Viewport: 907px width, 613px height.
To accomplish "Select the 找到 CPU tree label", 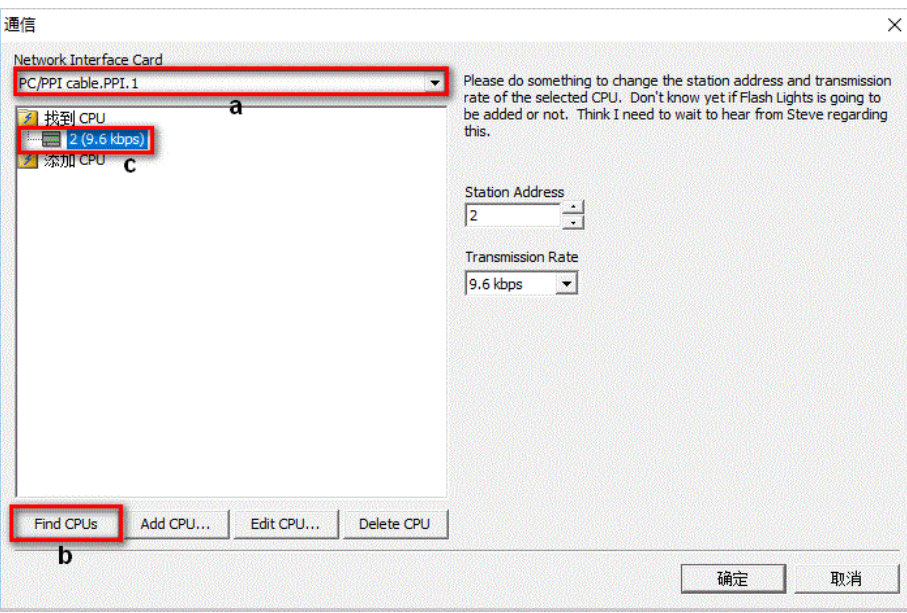I will [75, 118].
